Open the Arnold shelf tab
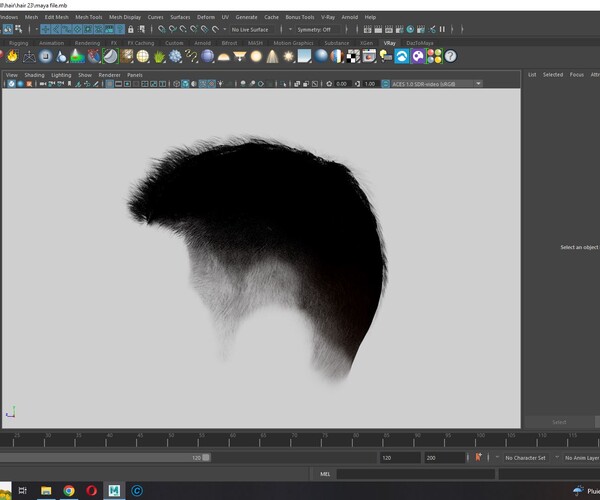 pos(202,43)
